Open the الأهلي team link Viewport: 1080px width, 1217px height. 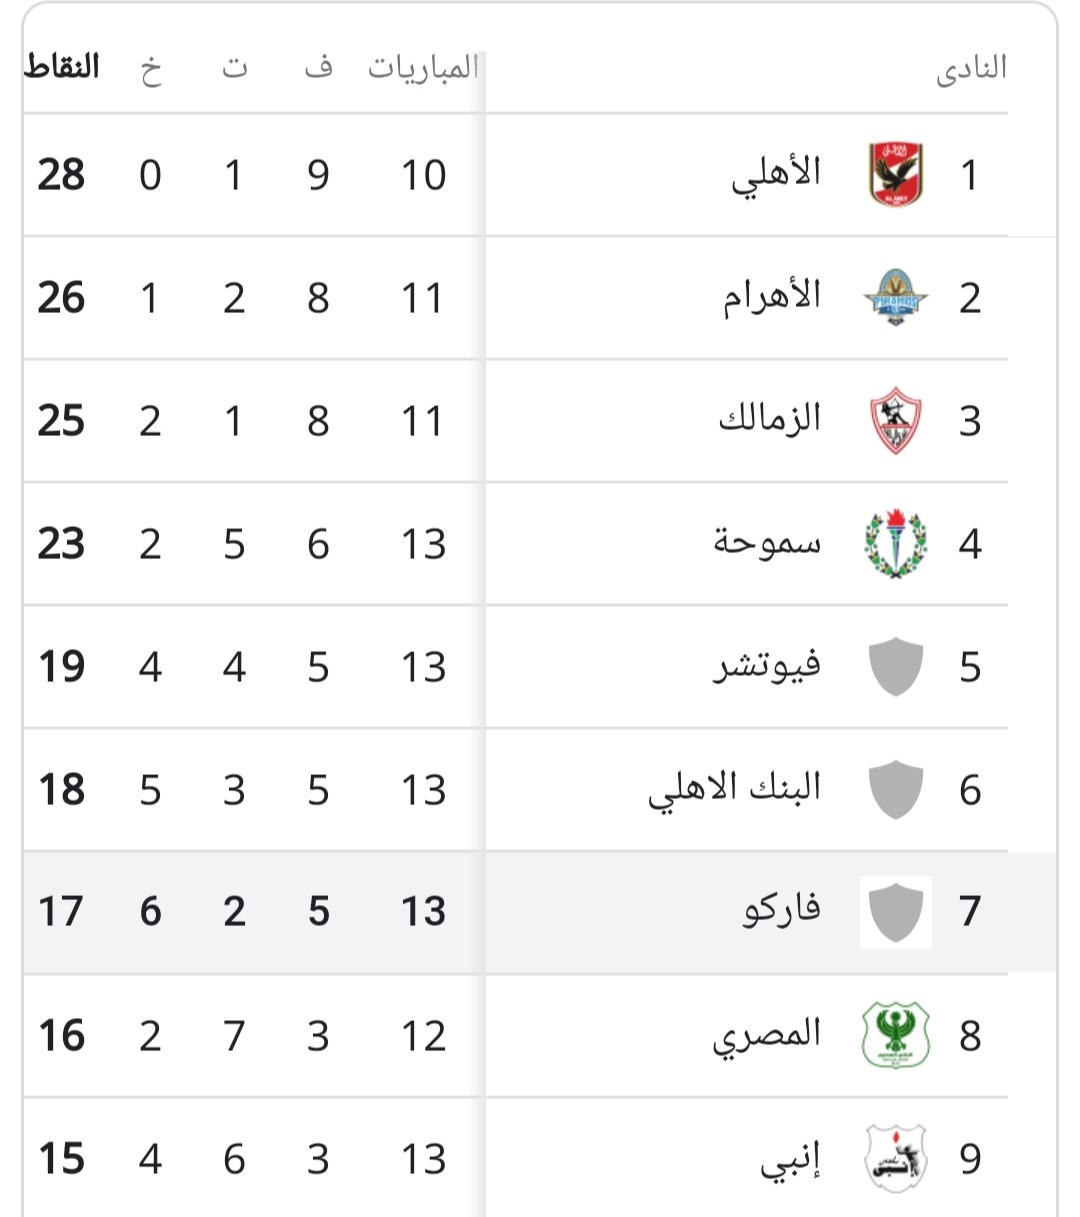point(776,174)
